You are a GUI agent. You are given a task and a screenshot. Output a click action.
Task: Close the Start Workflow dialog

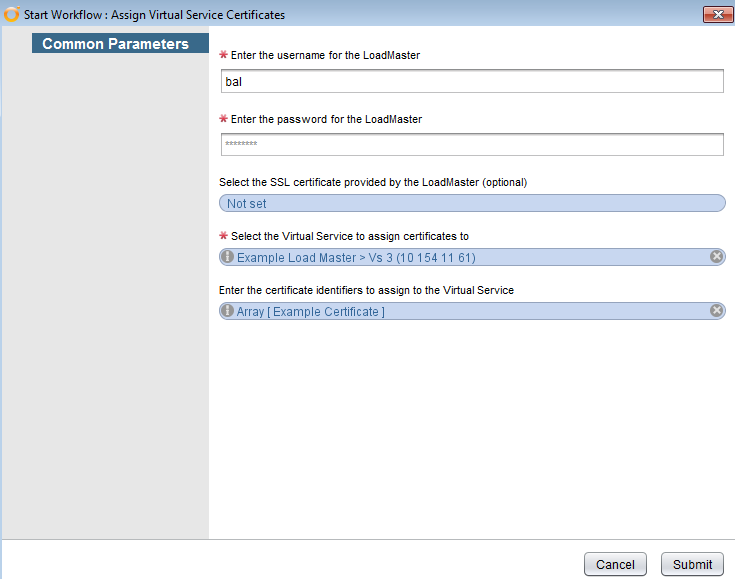(x=718, y=15)
